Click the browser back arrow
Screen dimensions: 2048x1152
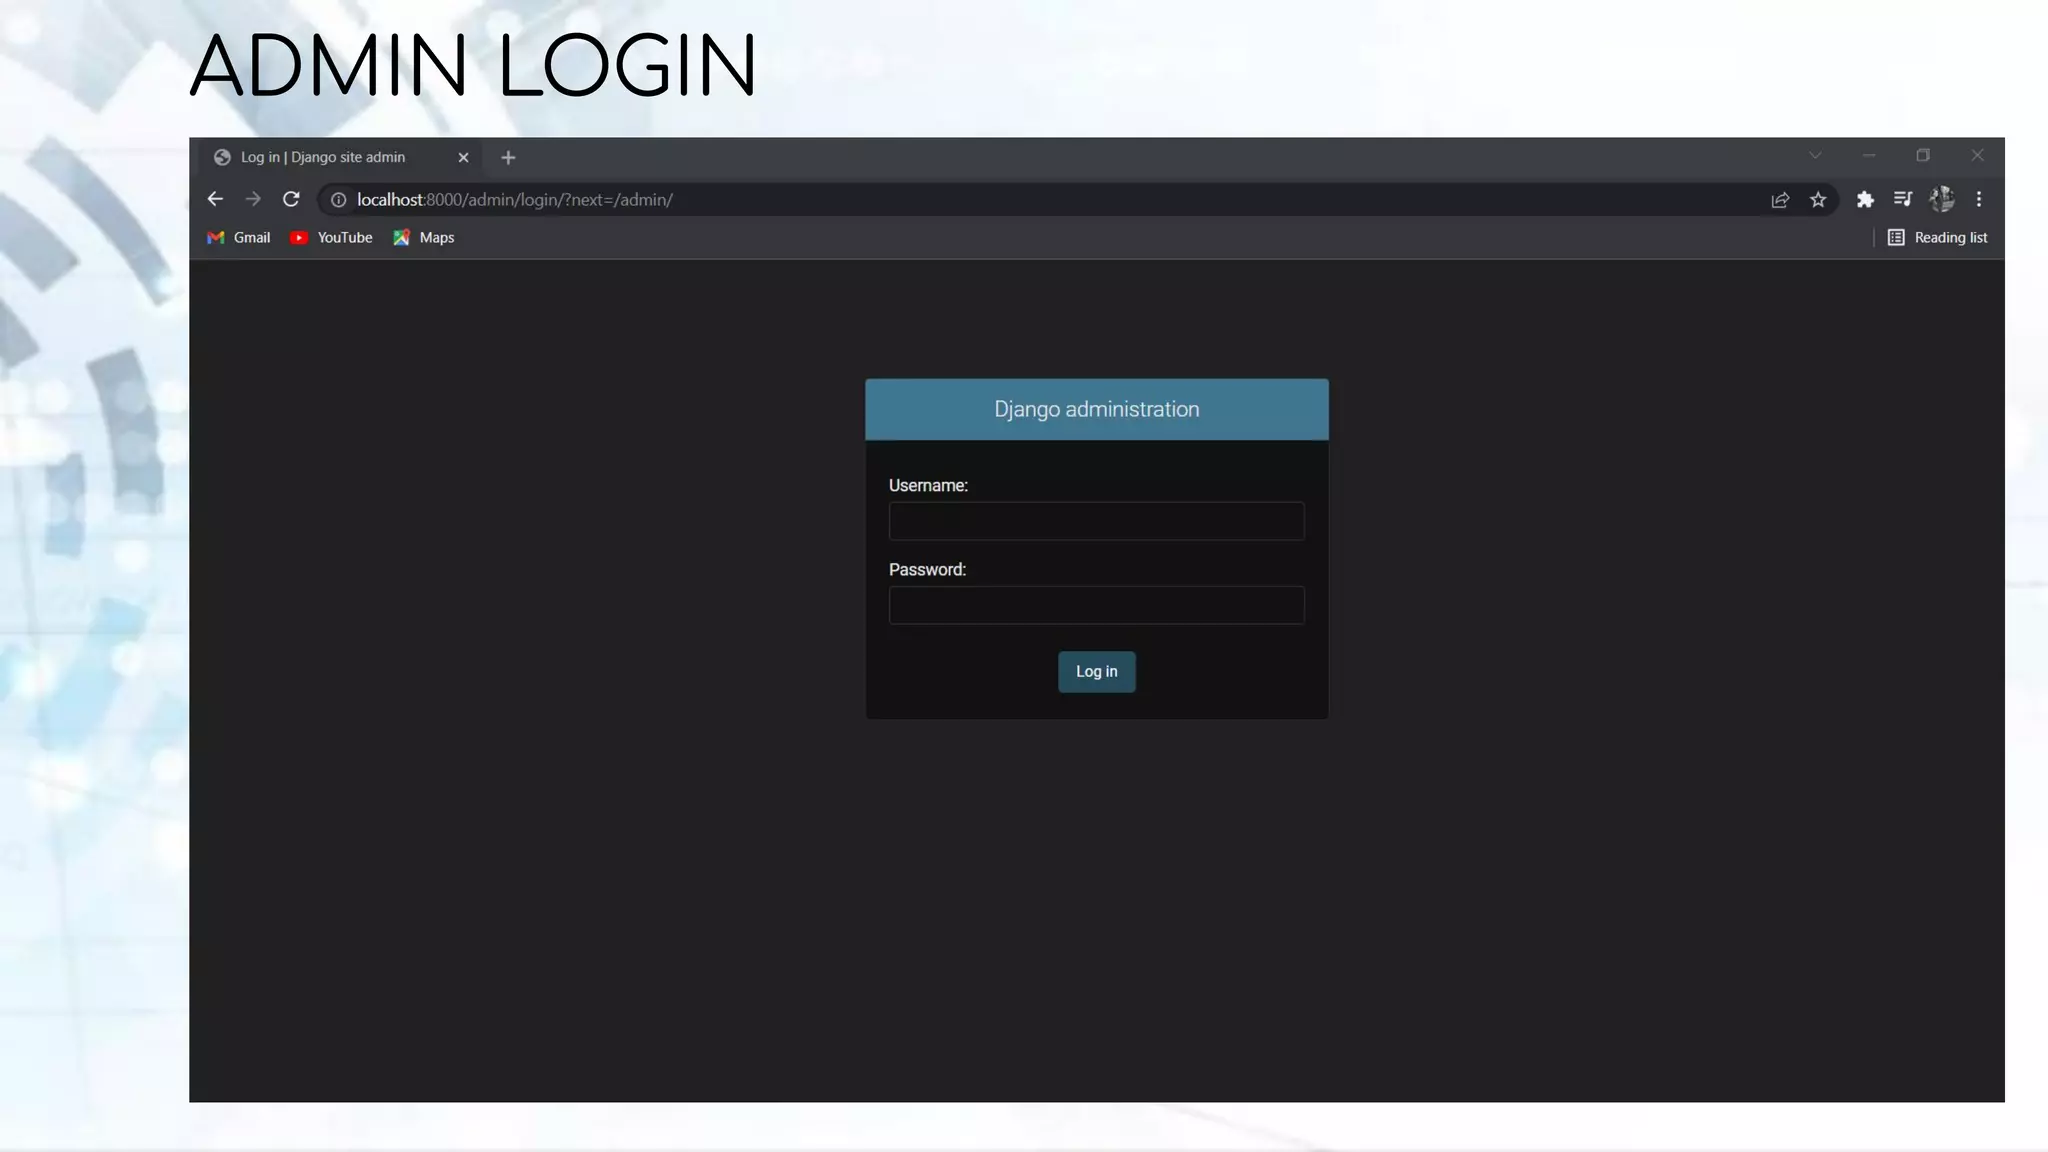click(x=215, y=199)
